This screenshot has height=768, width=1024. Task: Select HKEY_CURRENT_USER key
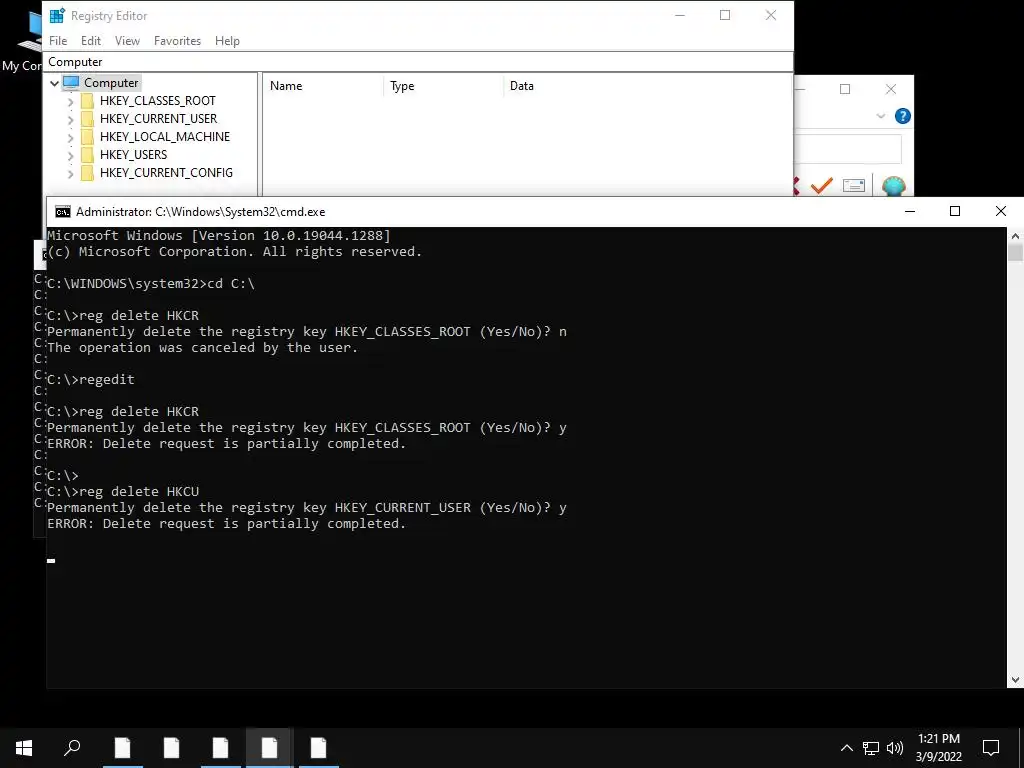pos(159,119)
